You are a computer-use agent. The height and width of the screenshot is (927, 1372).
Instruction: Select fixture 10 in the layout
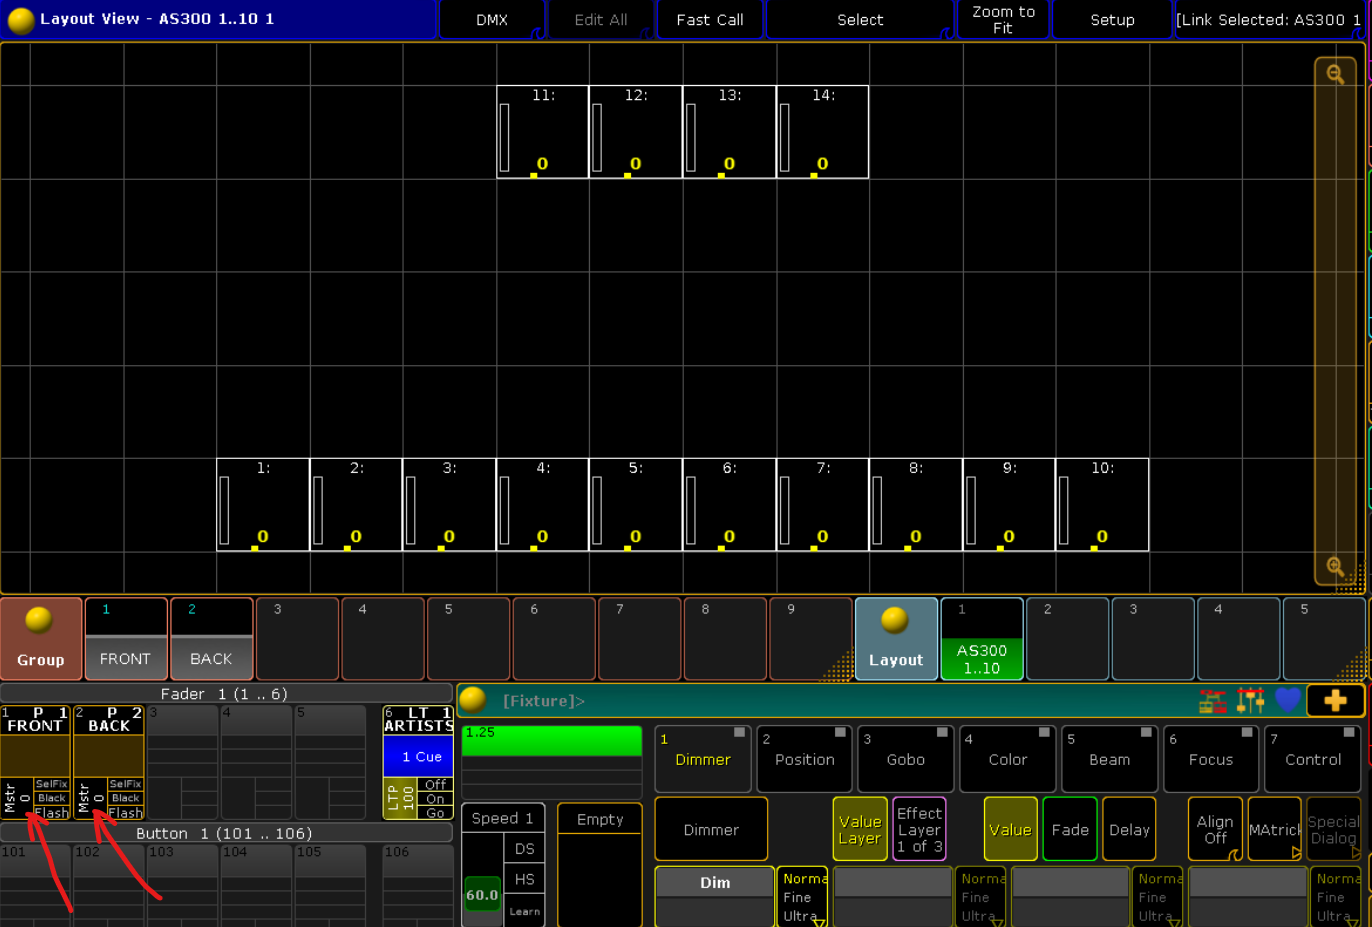(x=1102, y=505)
